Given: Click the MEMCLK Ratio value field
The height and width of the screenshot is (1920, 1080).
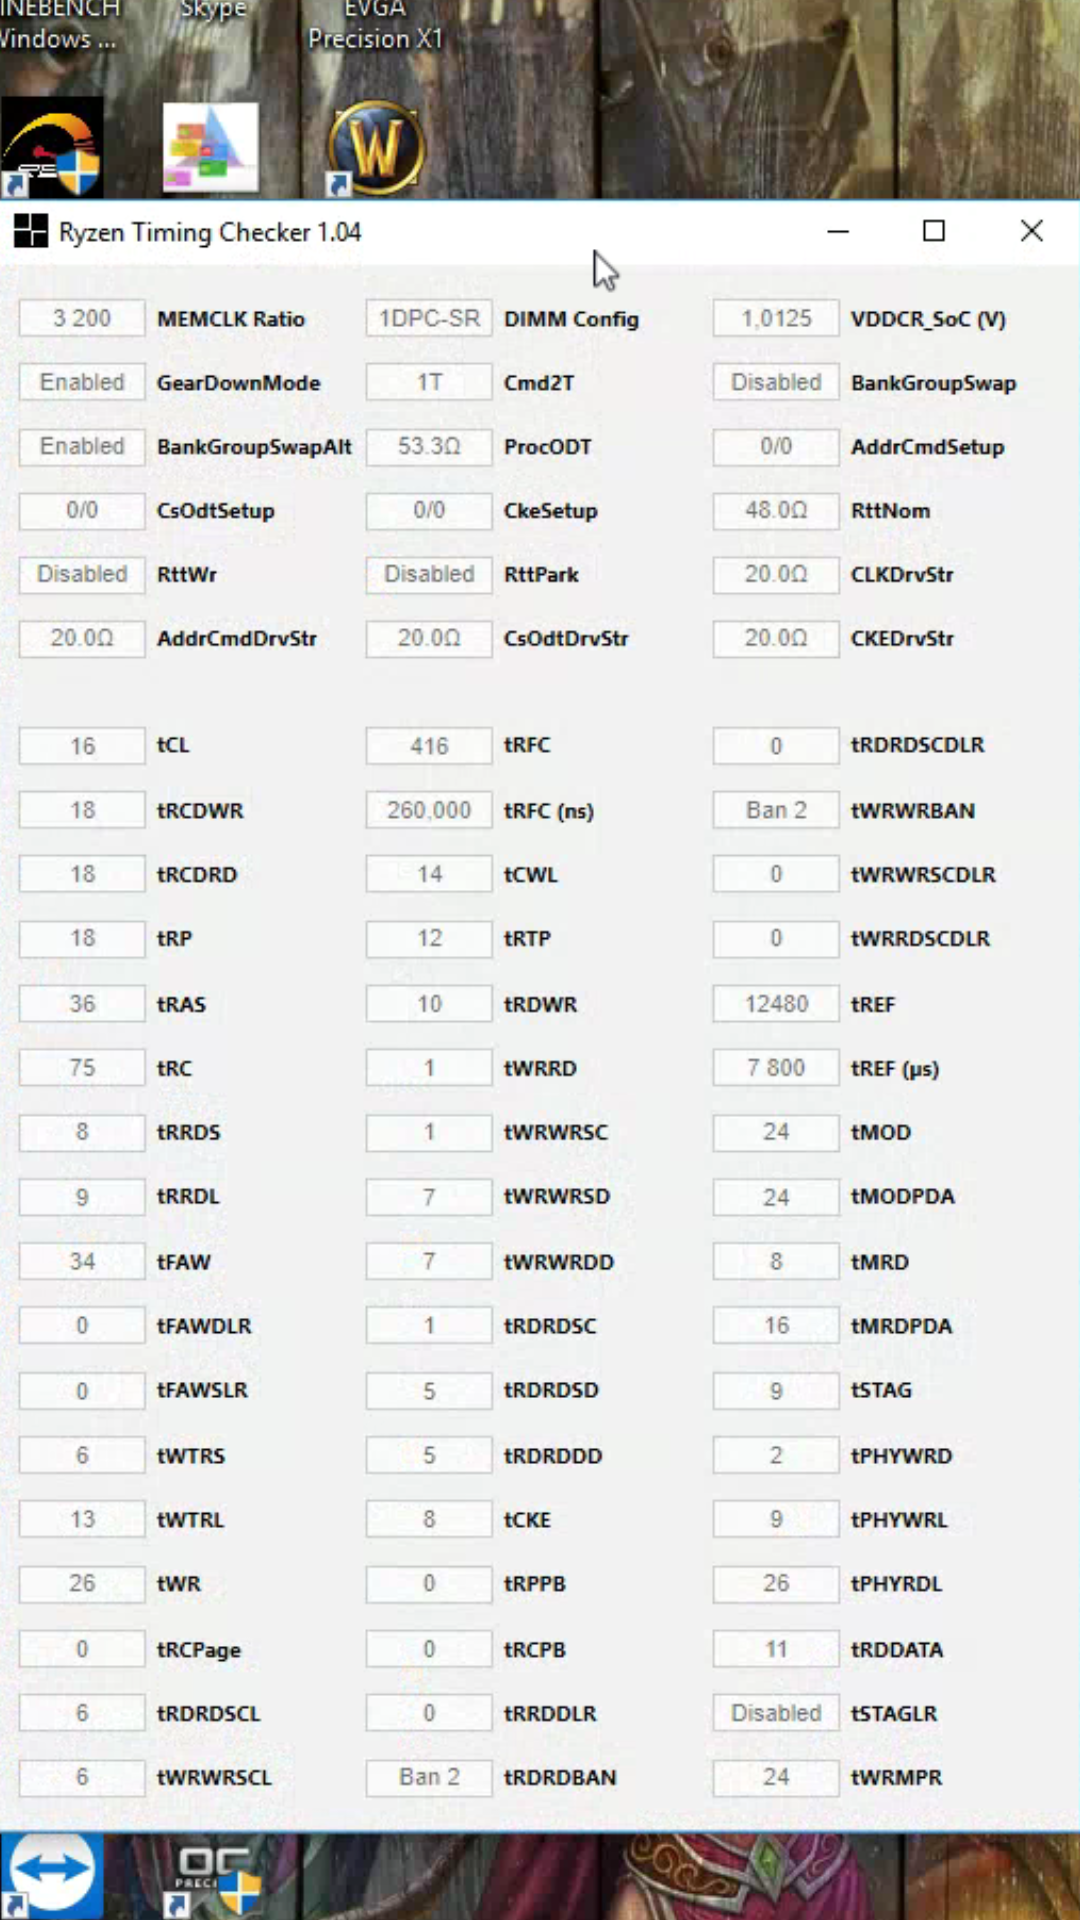Looking at the screenshot, I should point(82,319).
